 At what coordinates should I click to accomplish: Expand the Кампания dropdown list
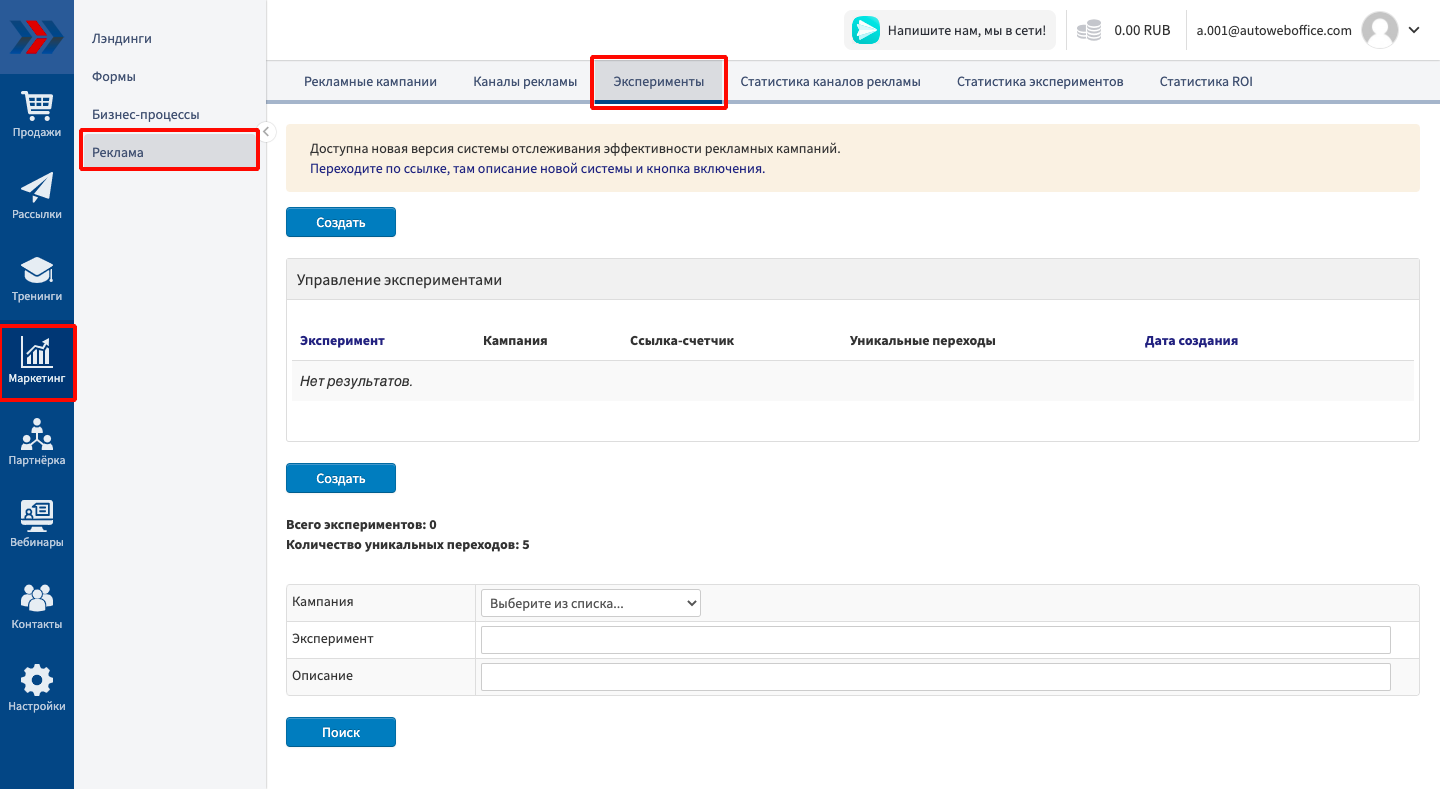click(590, 603)
